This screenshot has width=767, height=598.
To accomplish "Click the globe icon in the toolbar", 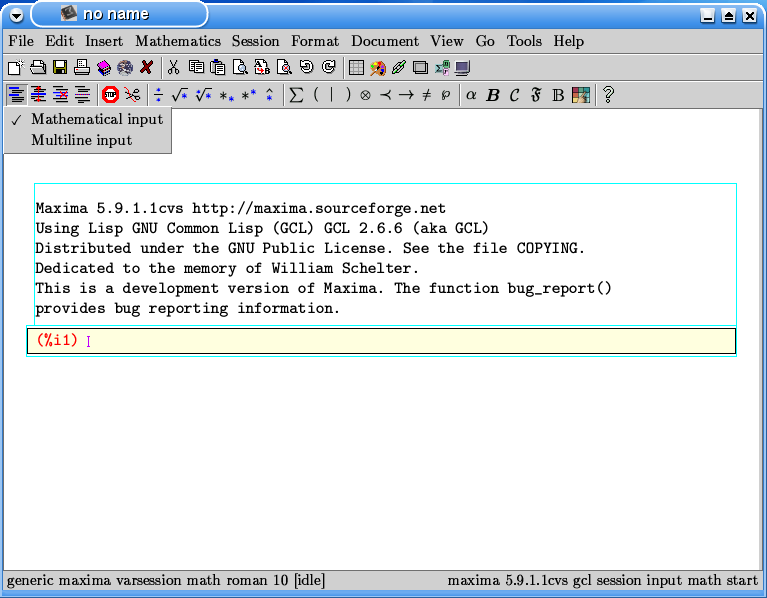I will pyautogui.click(x=125, y=67).
